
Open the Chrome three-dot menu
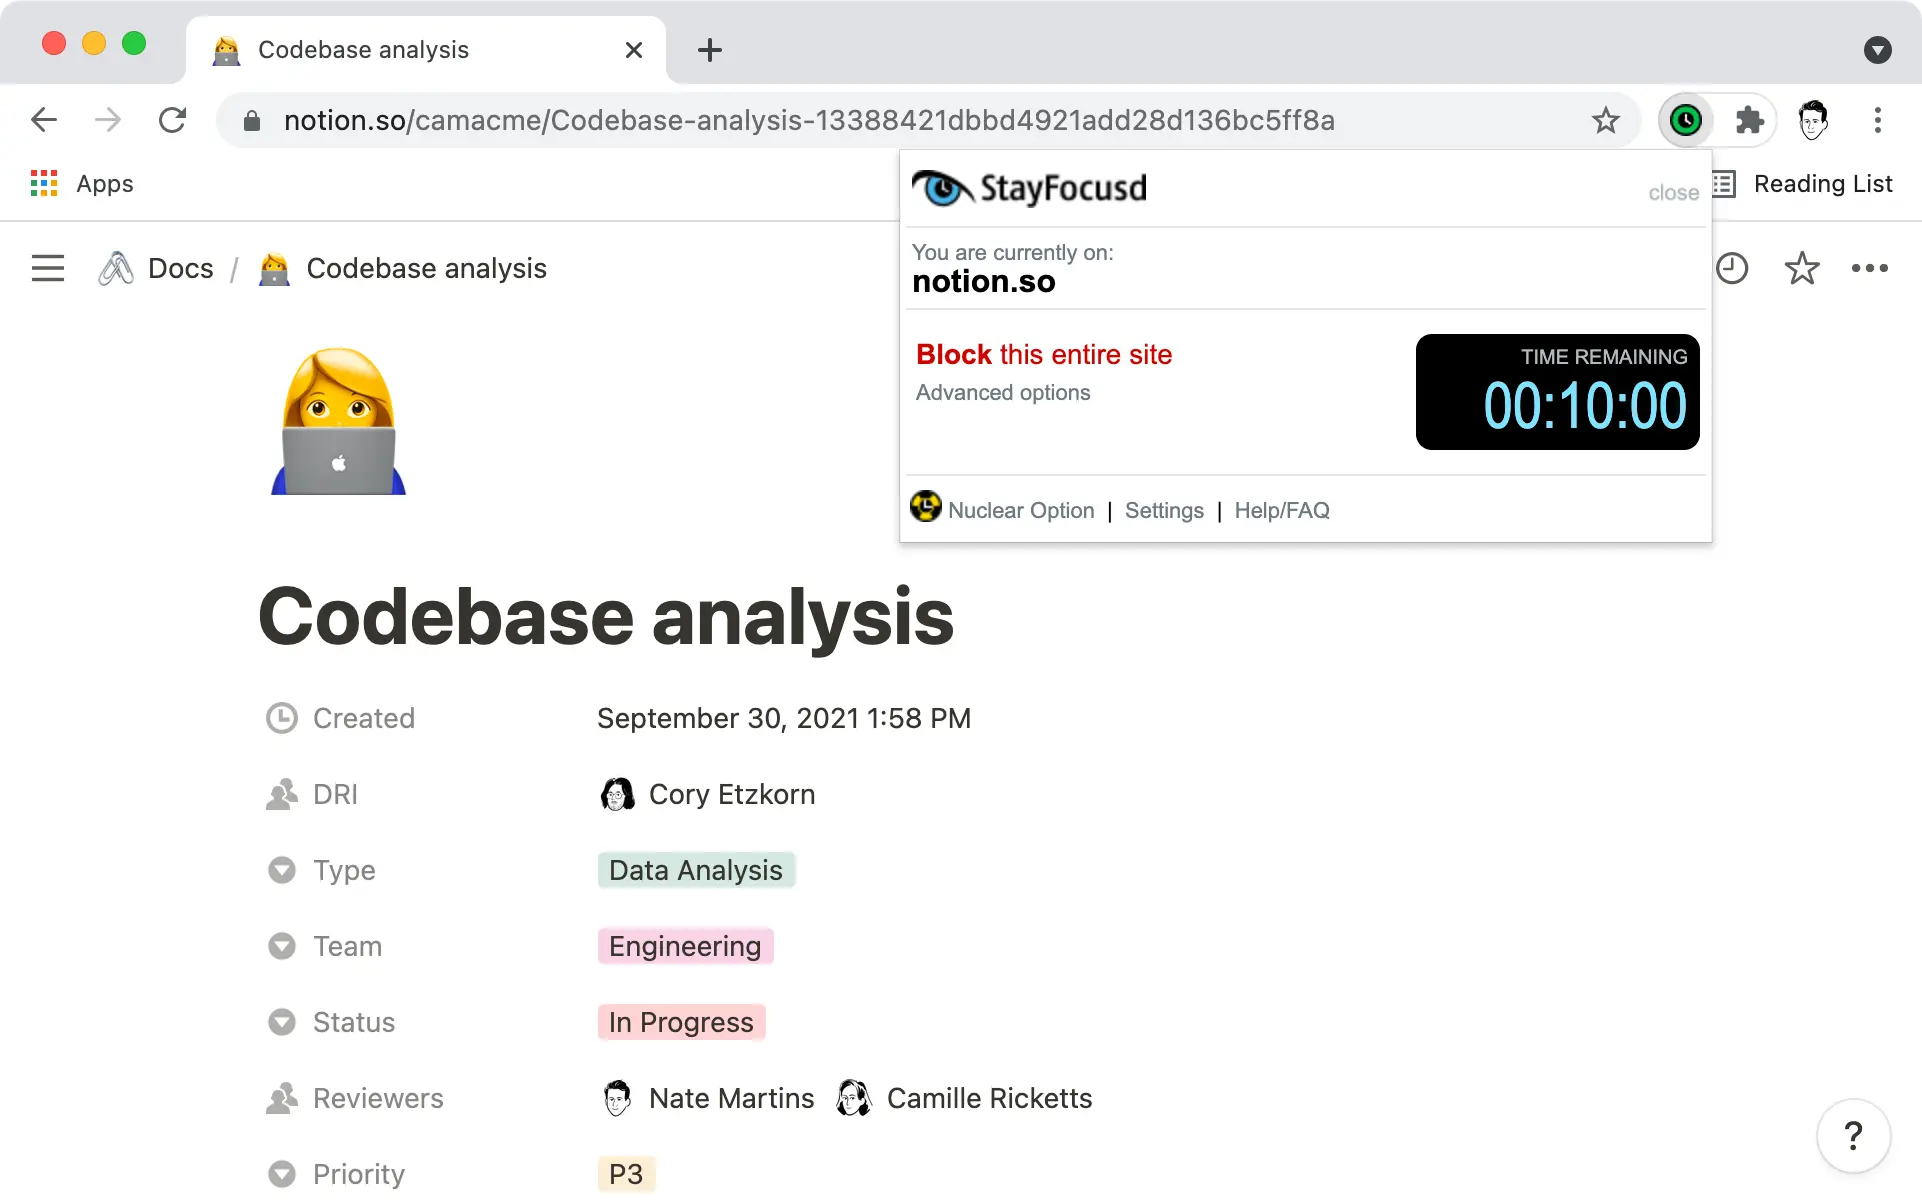tap(1877, 121)
